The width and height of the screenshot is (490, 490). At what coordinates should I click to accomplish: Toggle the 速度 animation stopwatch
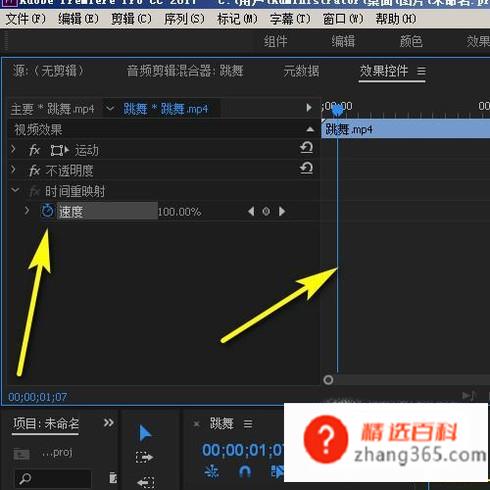click(x=47, y=211)
